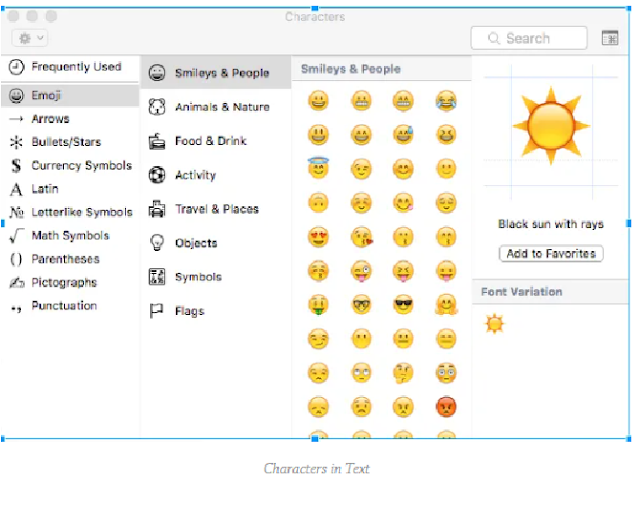
Task: Choose the heart-eyes smiley emoji
Action: (318, 237)
